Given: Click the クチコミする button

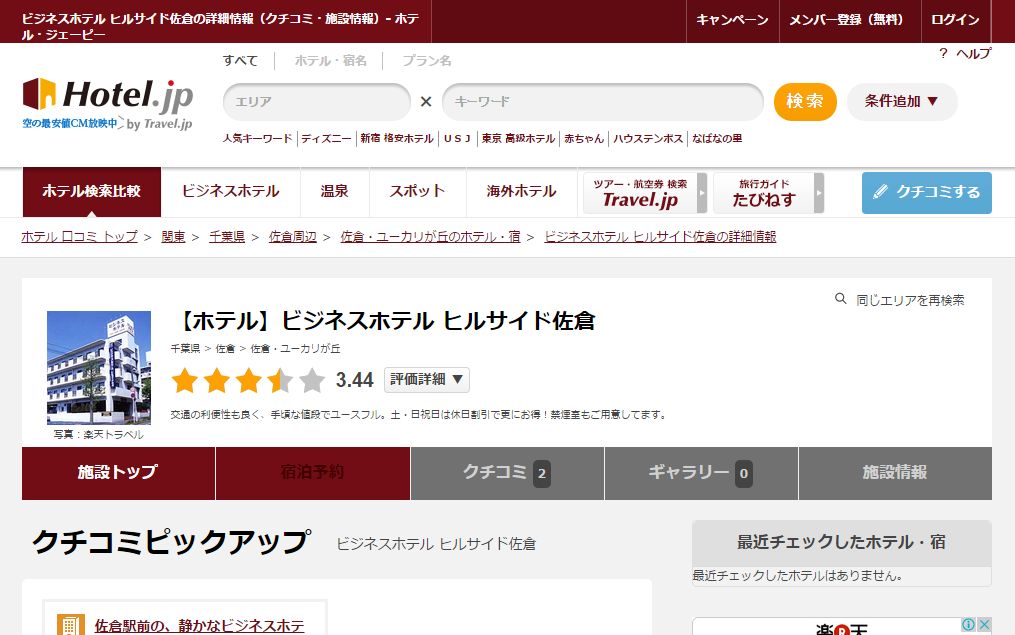Looking at the screenshot, I should coord(926,193).
